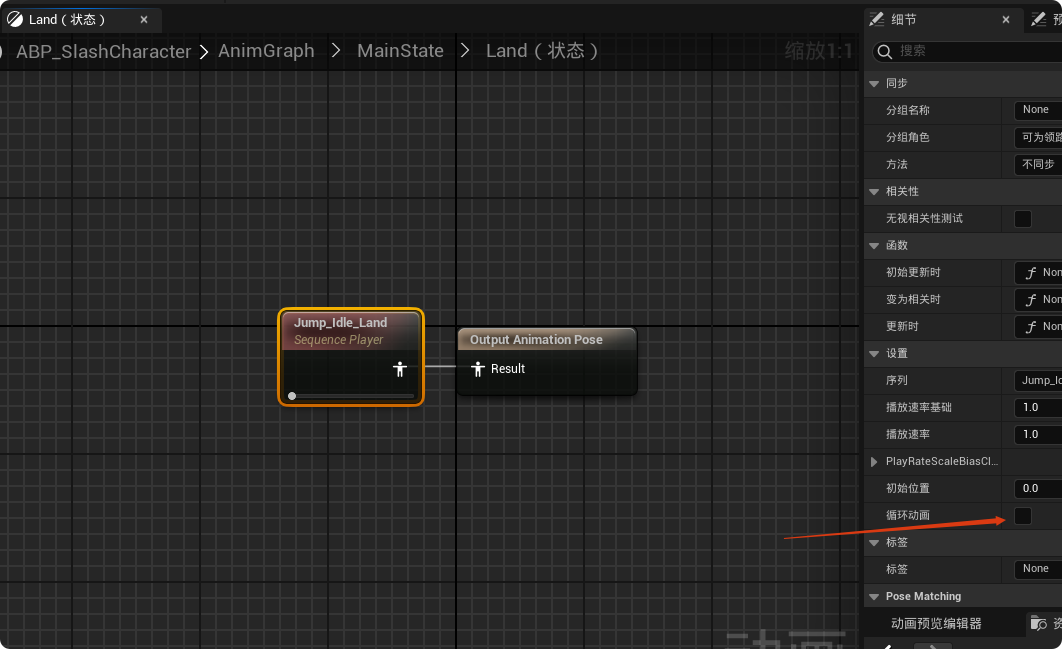Collapse the 函数 section
1062x649 pixels.
(874, 246)
